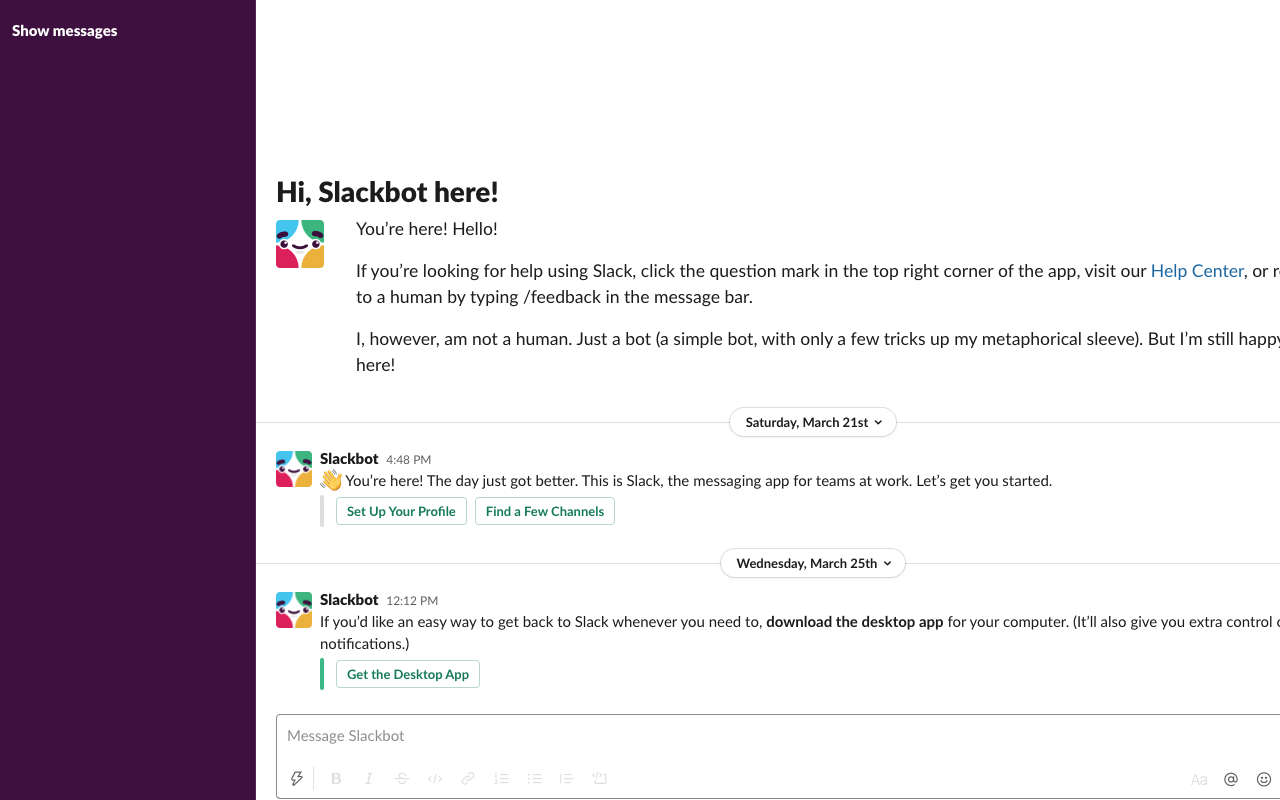
Task: Toggle inline code formatting
Action: click(435, 778)
